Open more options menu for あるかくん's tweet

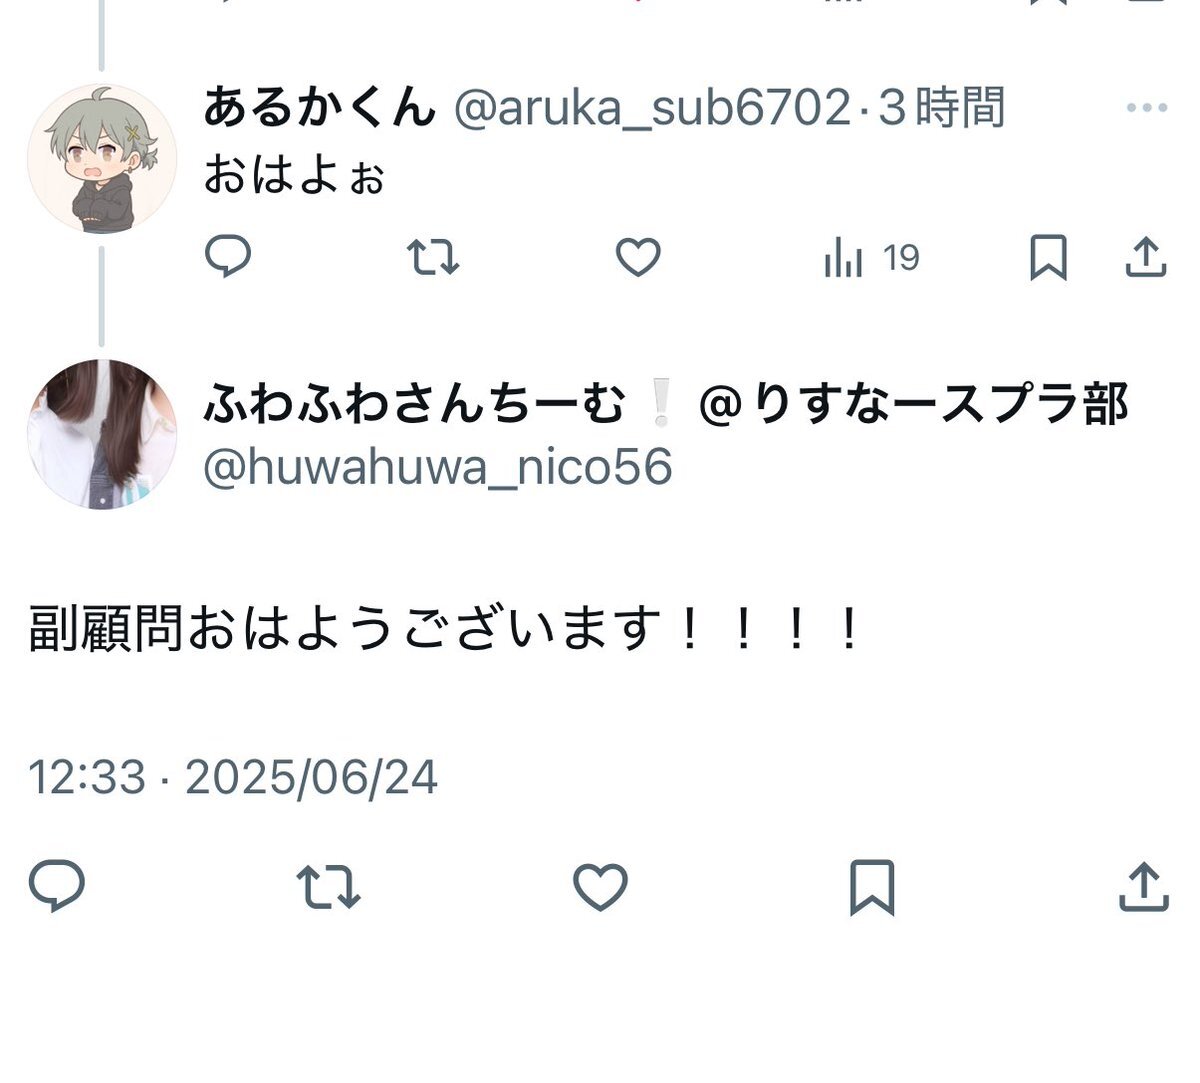click(x=1147, y=108)
